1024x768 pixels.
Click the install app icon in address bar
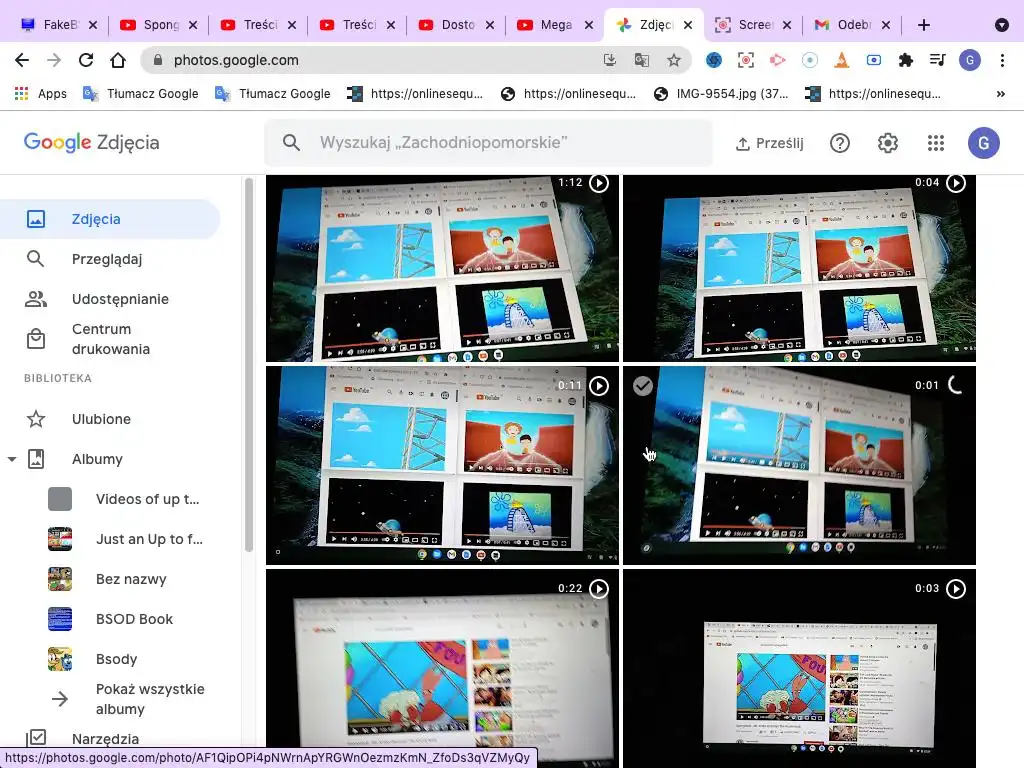tap(609, 60)
